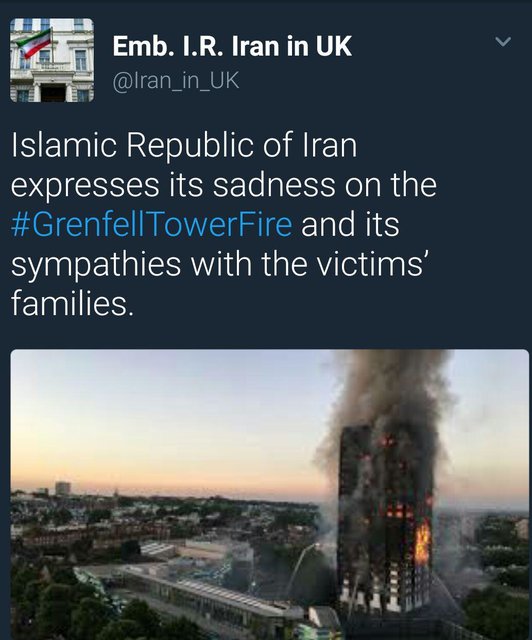The height and width of the screenshot is (640, 532).
Task: Tap the distant high-rise on the photo skyline
Action: (x=63, y=488)
